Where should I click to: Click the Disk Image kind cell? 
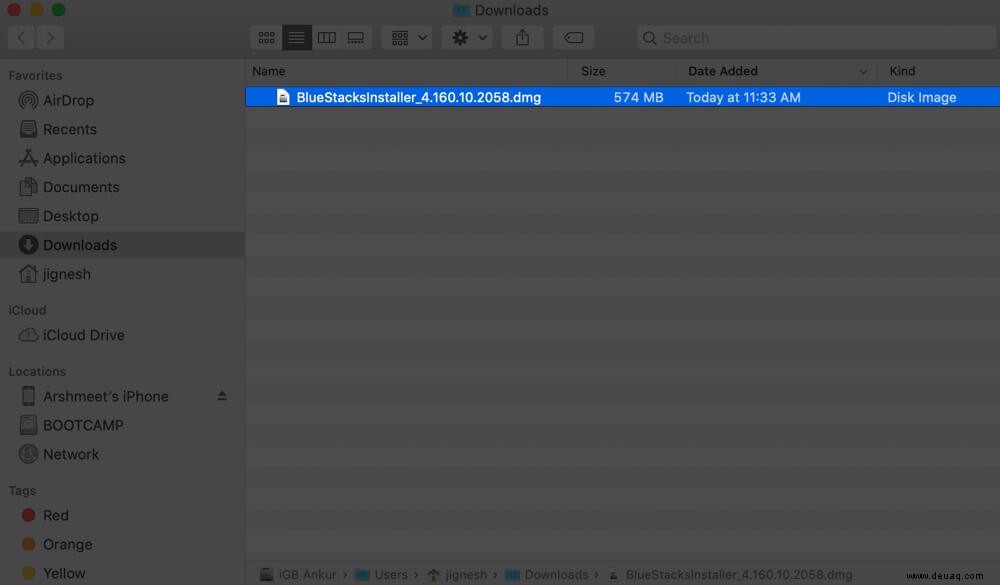pos(922,97)
